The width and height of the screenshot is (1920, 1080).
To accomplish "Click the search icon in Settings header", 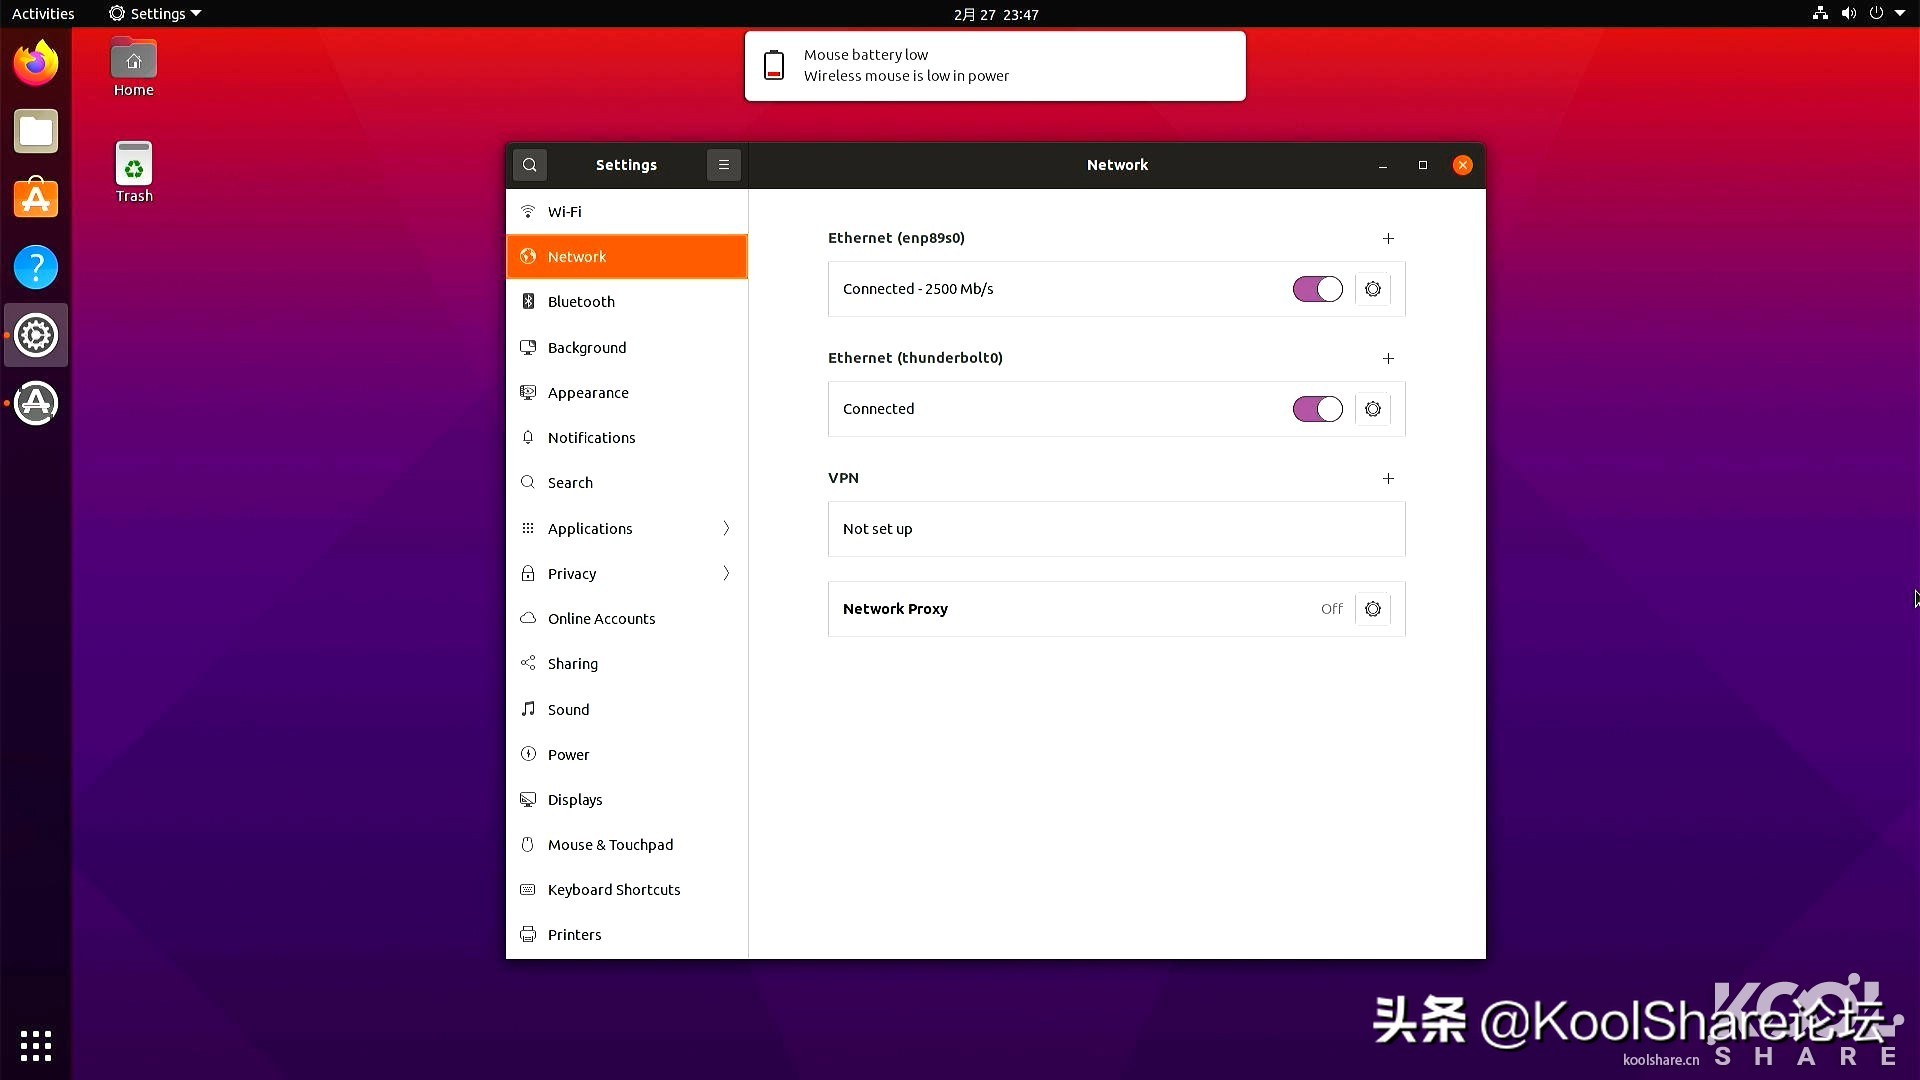I will coord(529,165).
